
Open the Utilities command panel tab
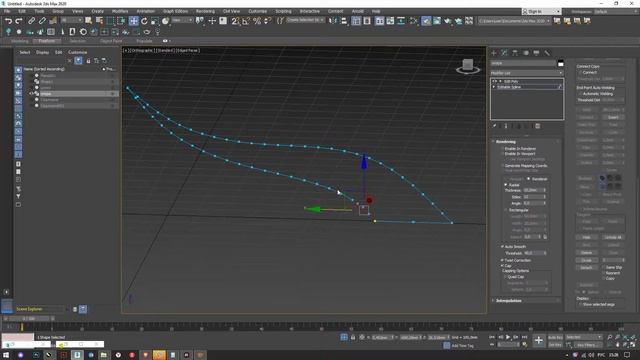click(x=547, y=53)
